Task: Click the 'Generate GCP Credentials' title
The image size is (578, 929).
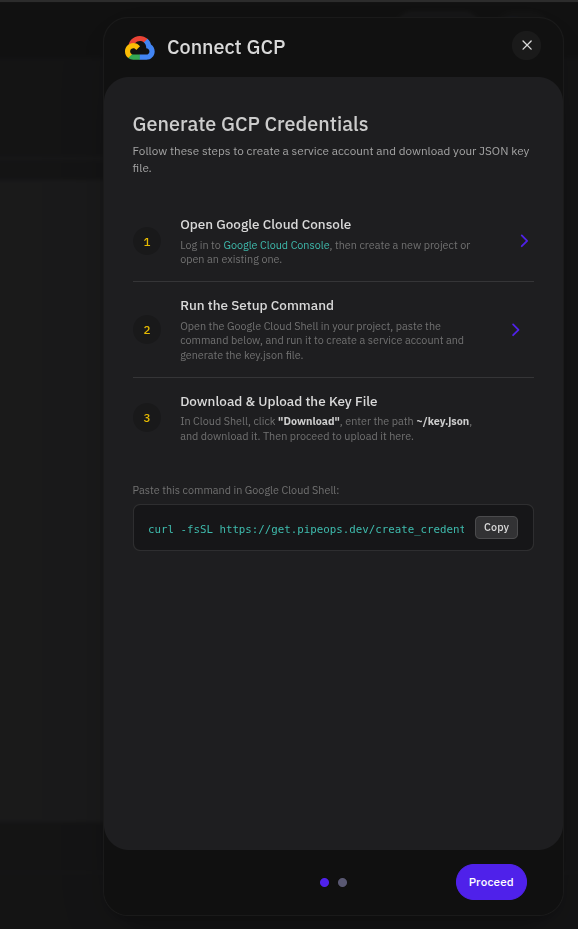Action: click(250, 124)
